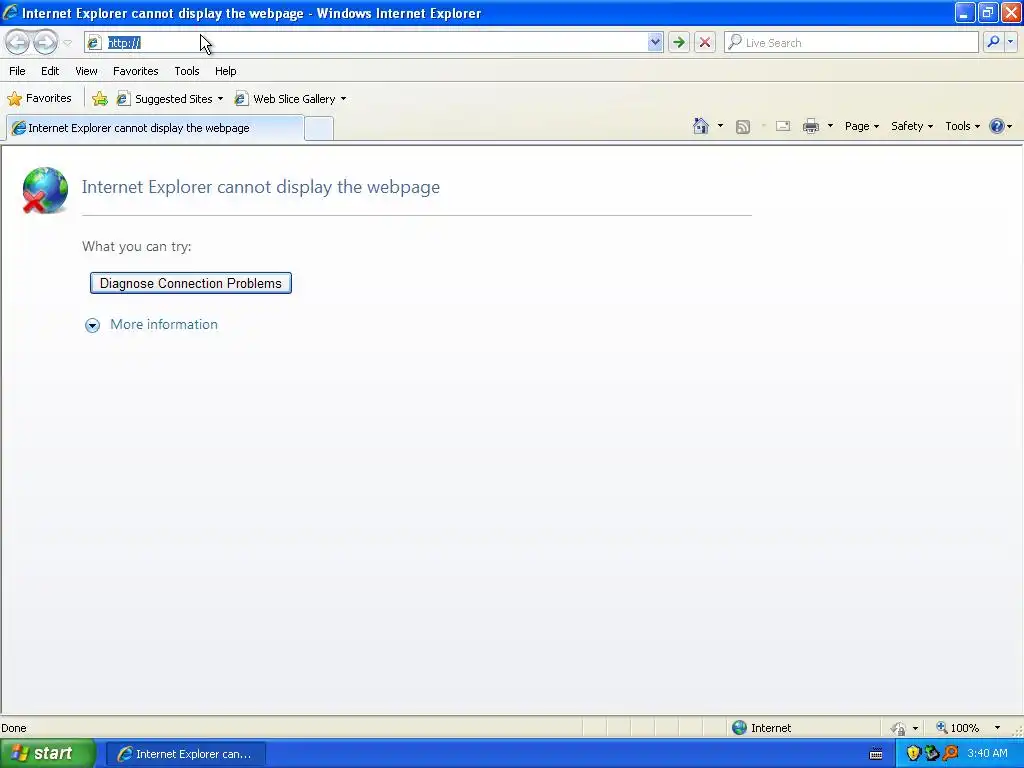
Task: Open the Tools command bar menu
Action: click(962, 126)
